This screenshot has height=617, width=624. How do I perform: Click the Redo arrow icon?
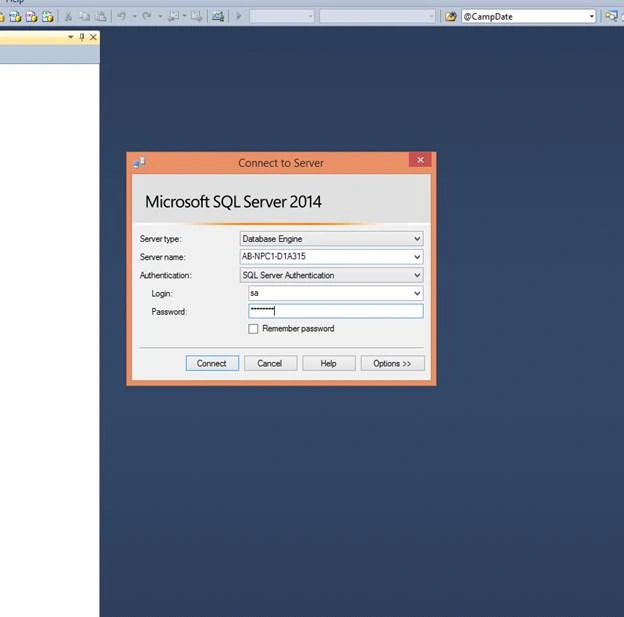click(147, 16)
